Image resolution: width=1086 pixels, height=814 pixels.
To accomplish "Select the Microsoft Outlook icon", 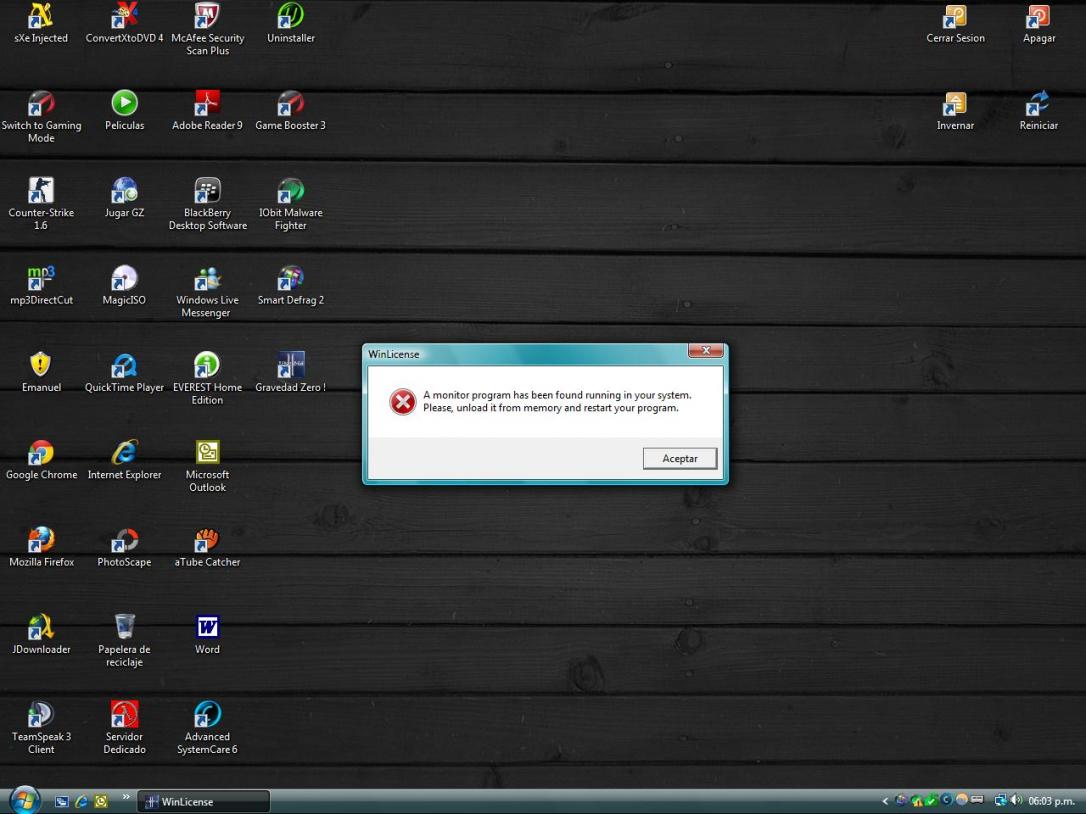I will point(207,466).
